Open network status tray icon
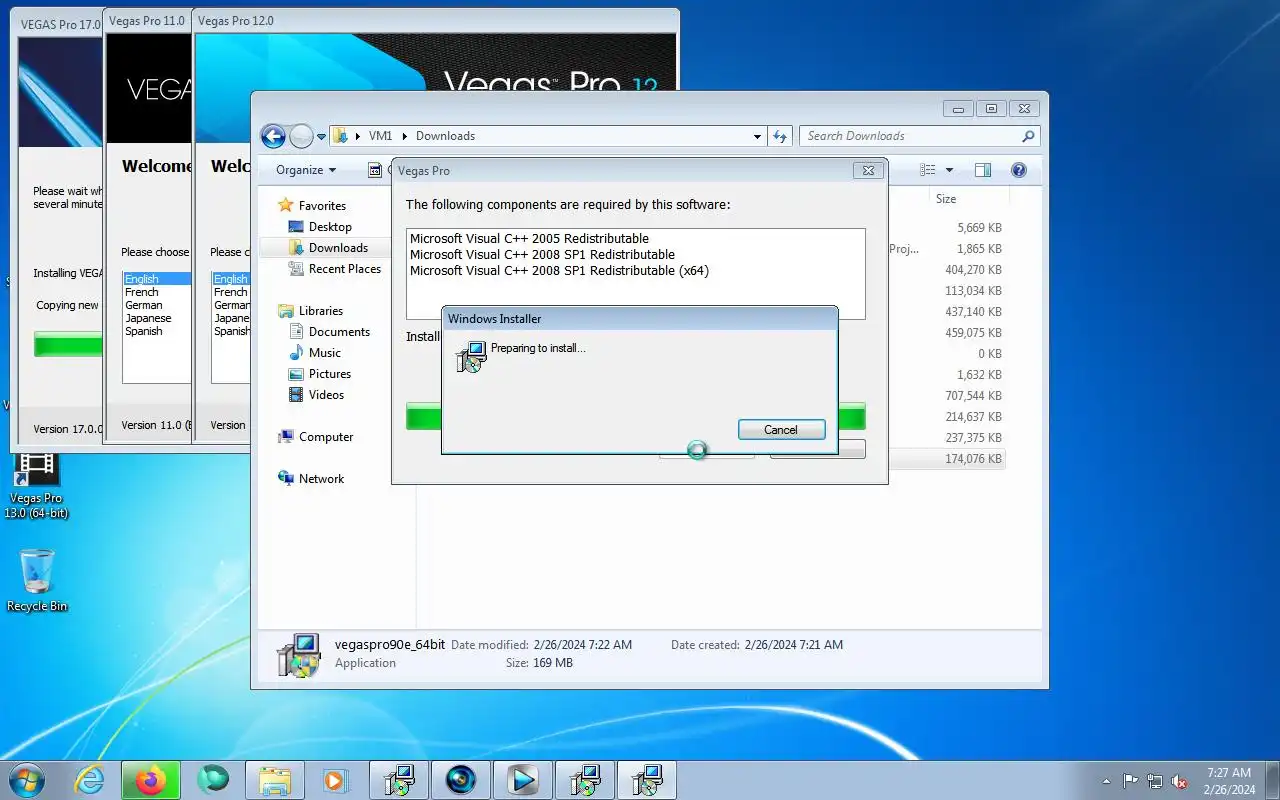Viewport: 1280px width, 800px height. [1155, 781]
